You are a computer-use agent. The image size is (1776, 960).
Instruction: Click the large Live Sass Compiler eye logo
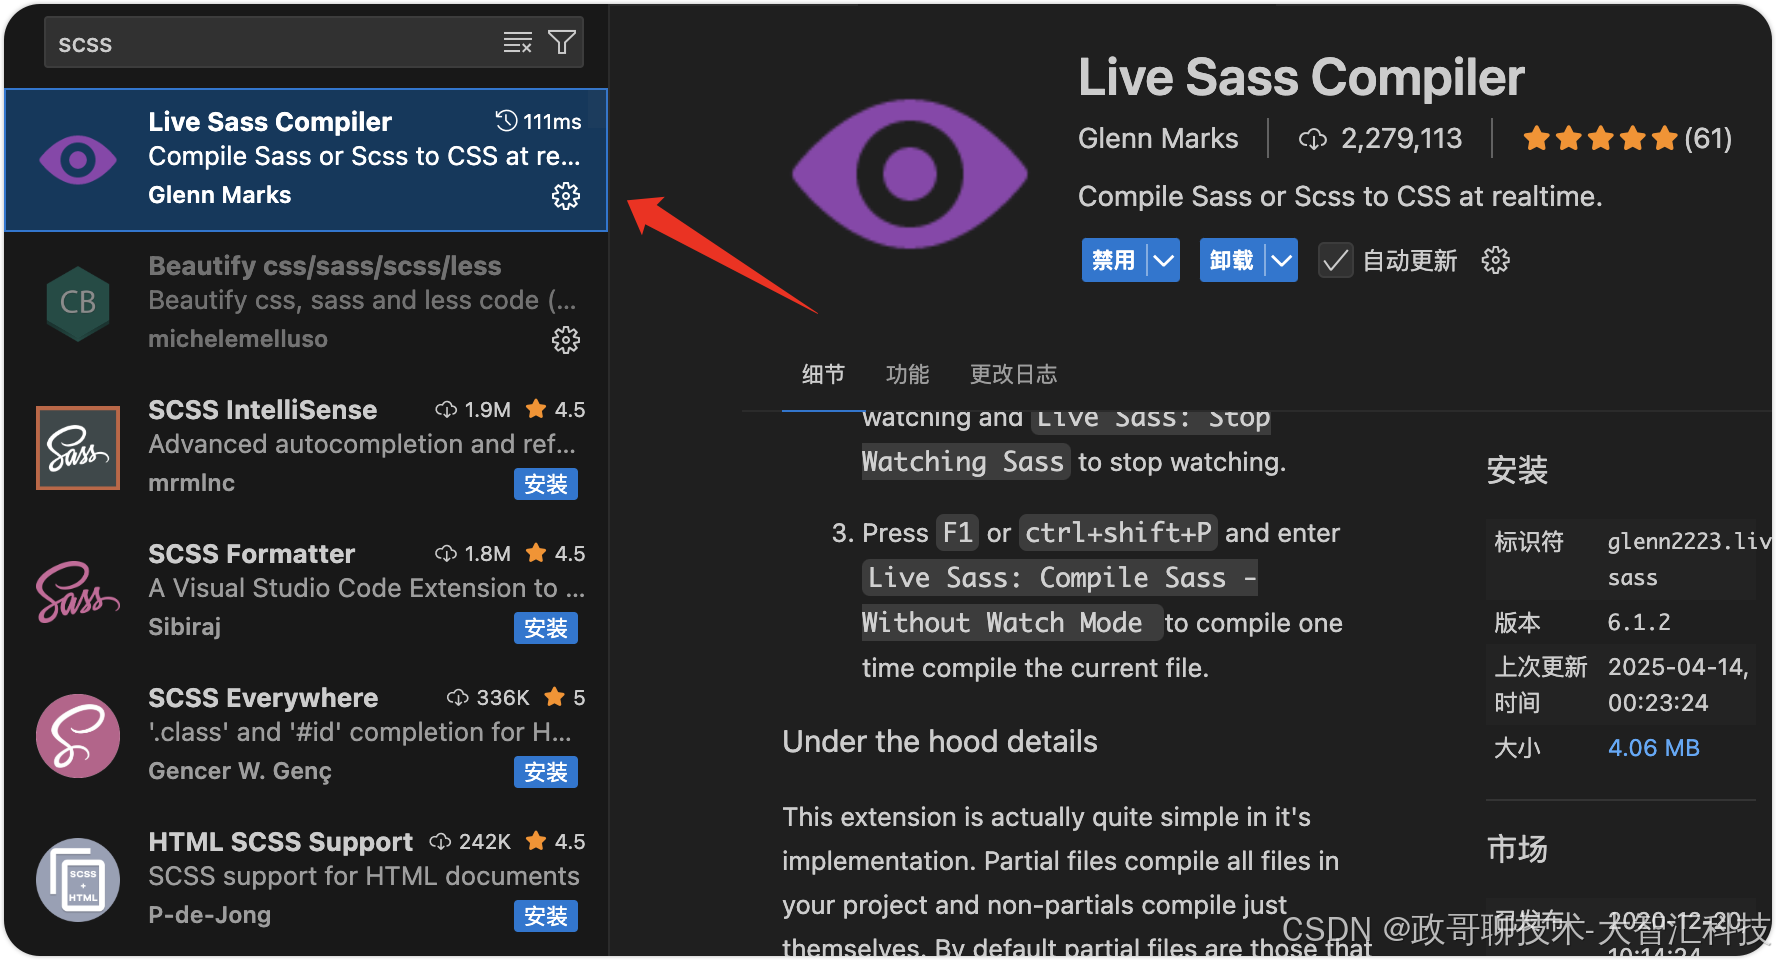pos(909,173)
